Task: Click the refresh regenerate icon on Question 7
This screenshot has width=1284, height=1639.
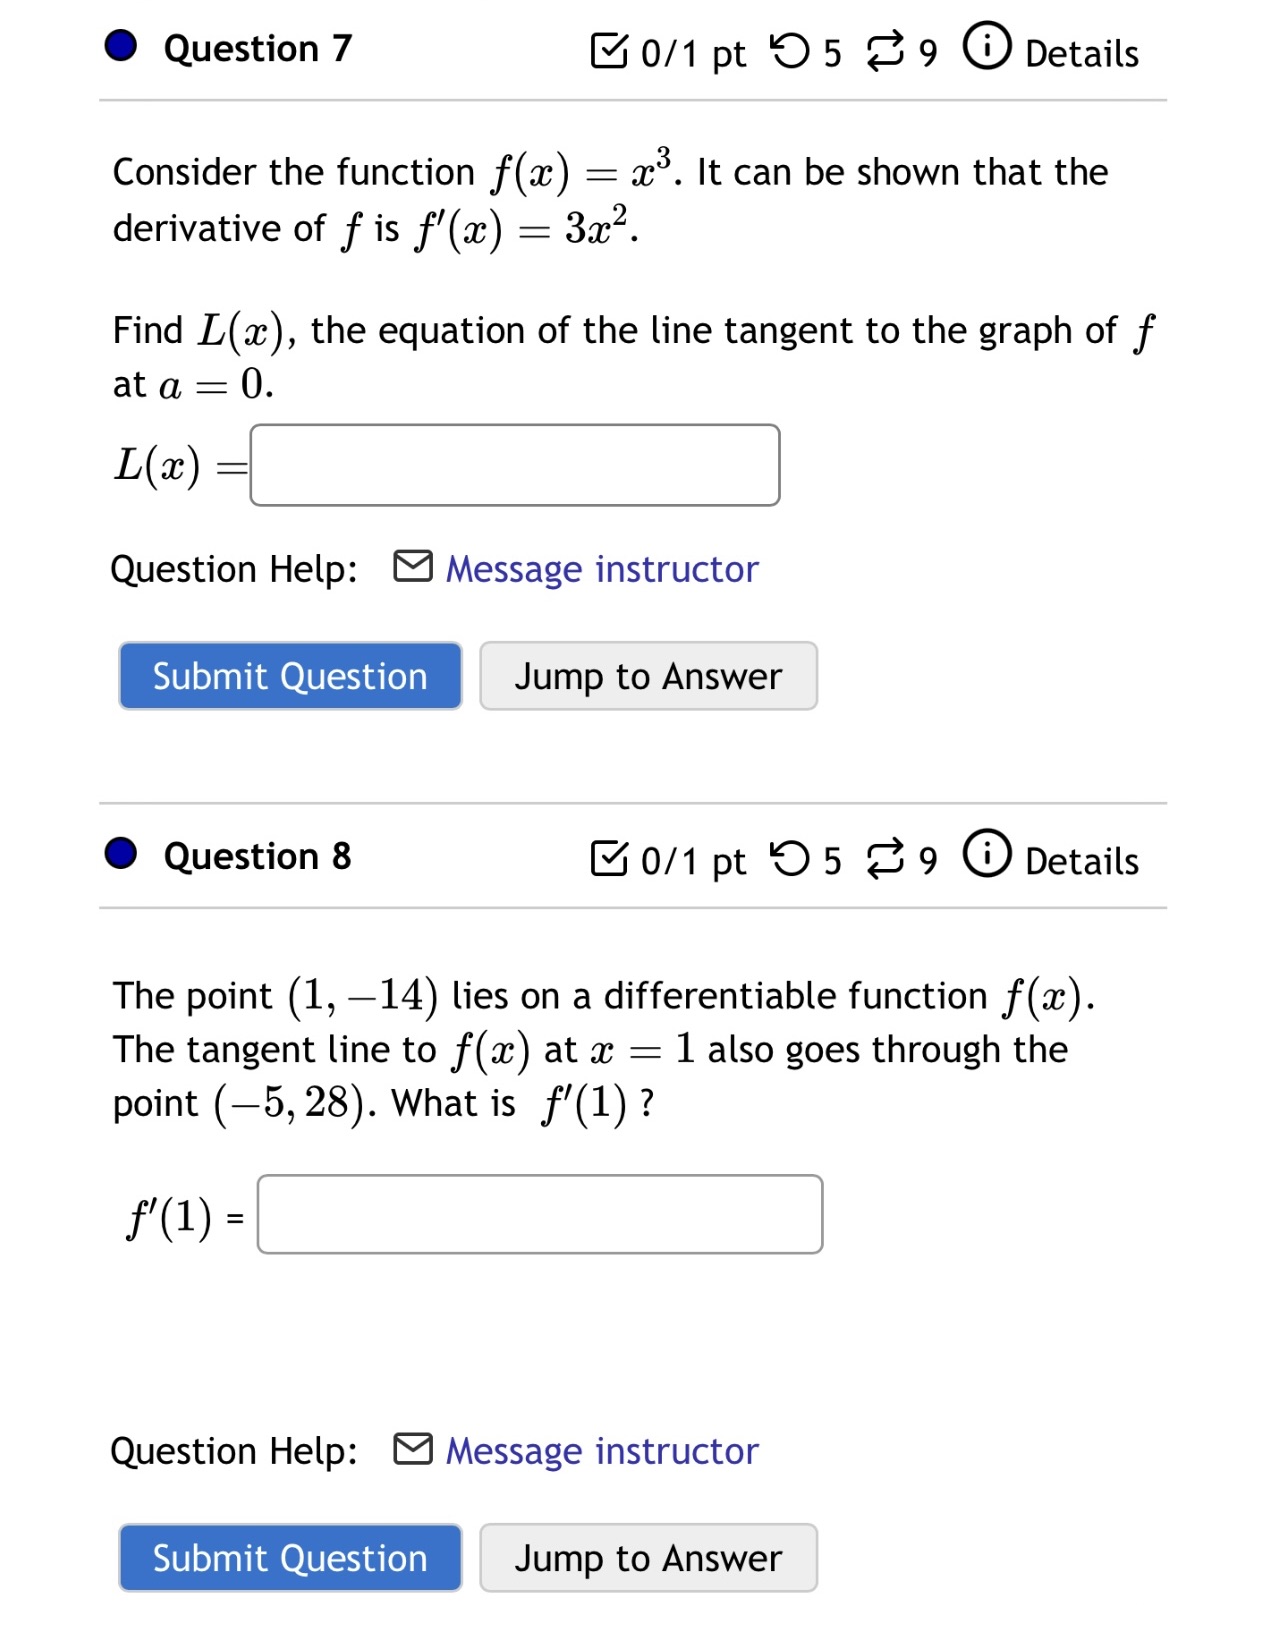Action: pos(884,50)
